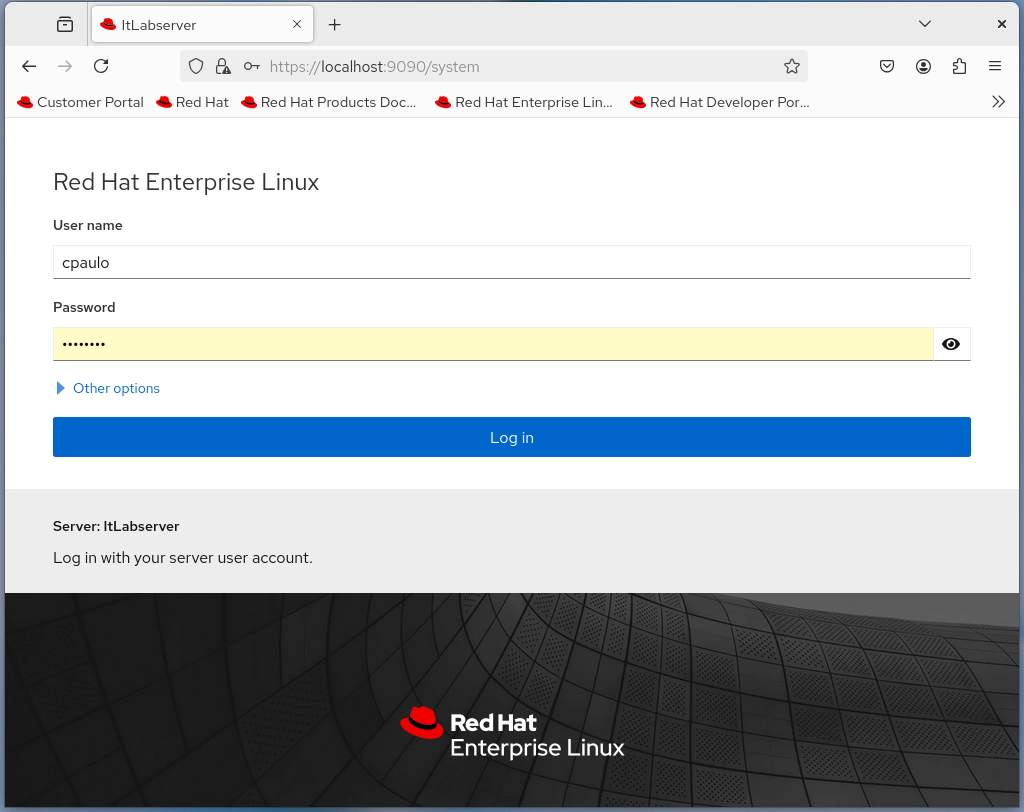Viewport: 1024px width, 812px height.
Task: Open a new tab with plus button
Action: (335, 24)
